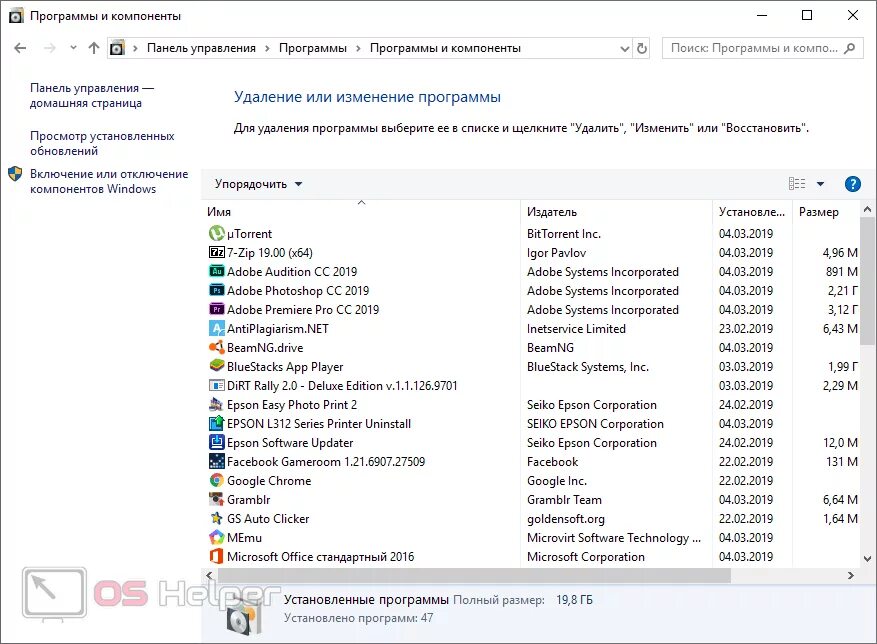The width and height of the screenshot is (877, 644).
Task: Select the size value 891 М
Action: (841, 272)
